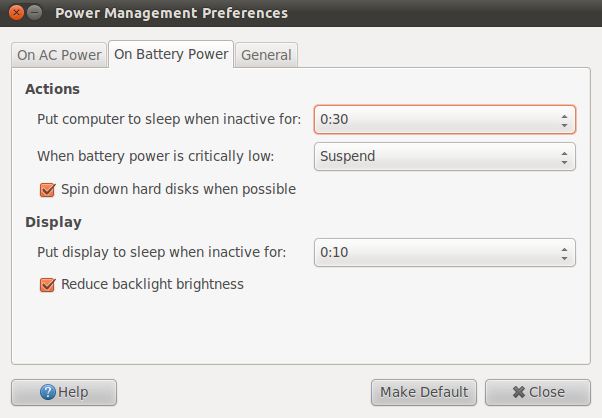Click the Power Management Preferences title bar
The height and width of the screenshot is (418, 602).
[x=300, y=13]
